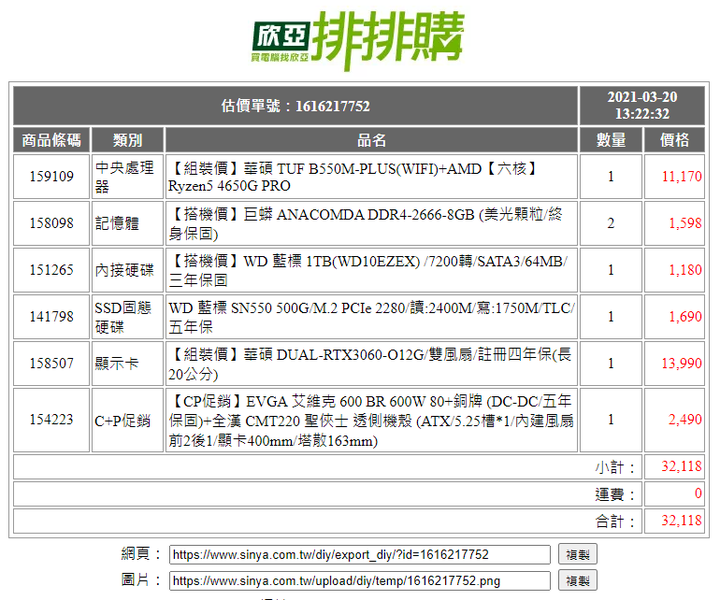Click the C+P促銷 category cell
The width and height of the screenshot is (720, 600).
pos(128,420)
